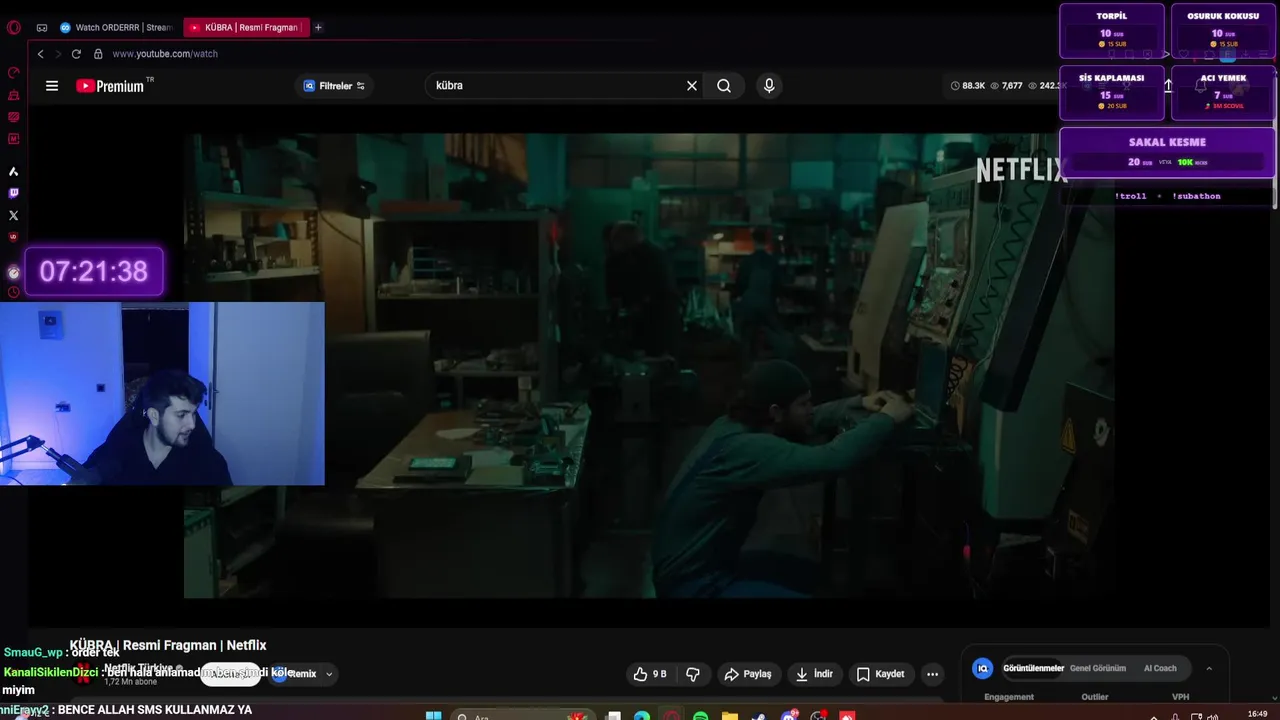Open X (Twitter) in the sidebar
The width and height of the screenshot is (1280, 720).
13,215
